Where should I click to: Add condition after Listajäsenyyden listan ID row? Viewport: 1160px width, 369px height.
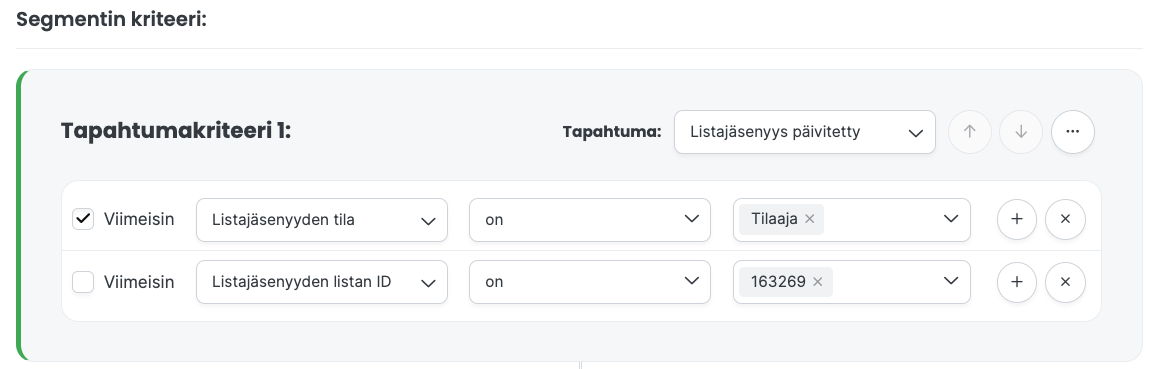1017,282
